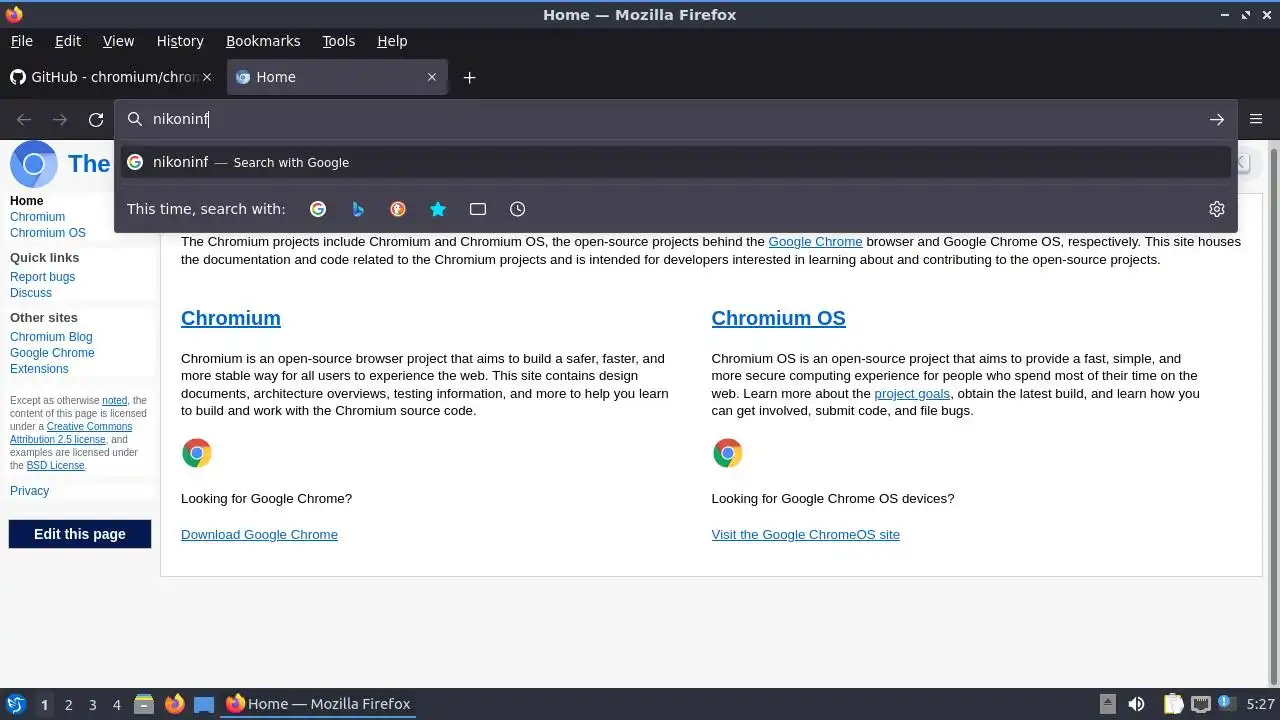Screen dimensions: 1280x720
Task: Choose Bing for this search
Action: [x=358, y=209]
